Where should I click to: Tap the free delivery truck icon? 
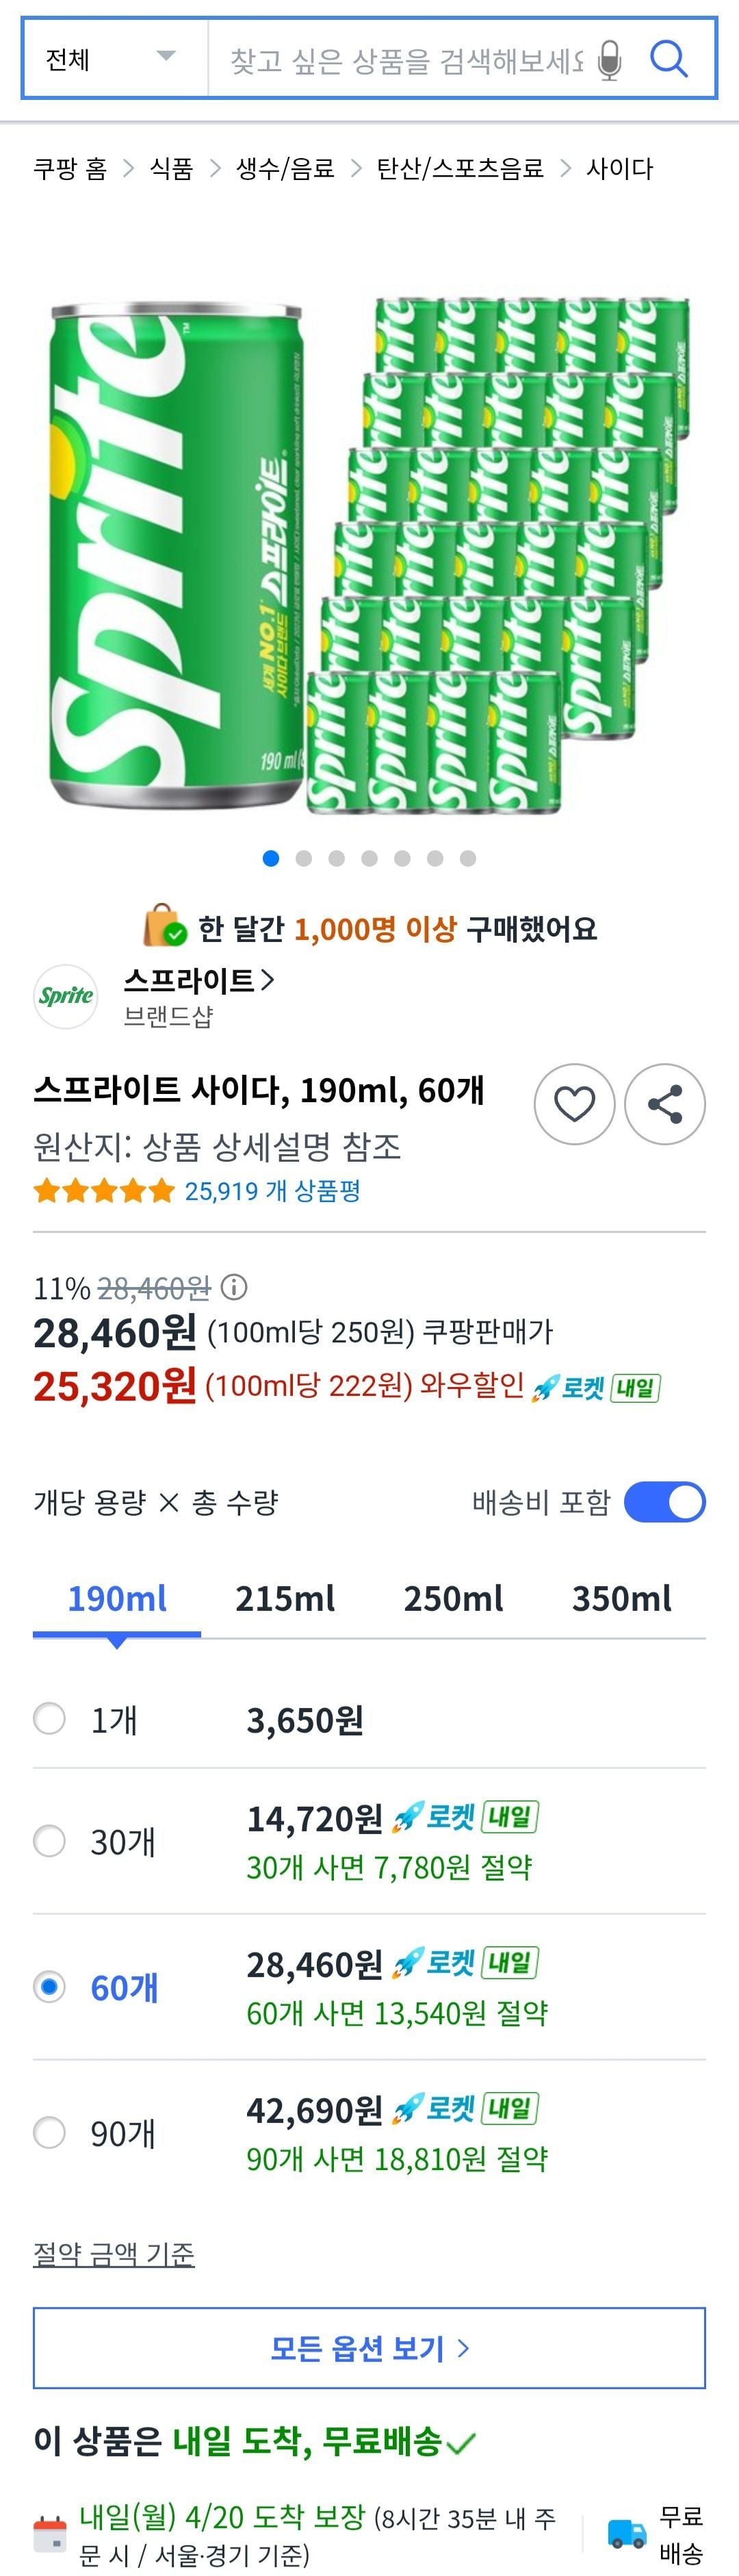627,2533
